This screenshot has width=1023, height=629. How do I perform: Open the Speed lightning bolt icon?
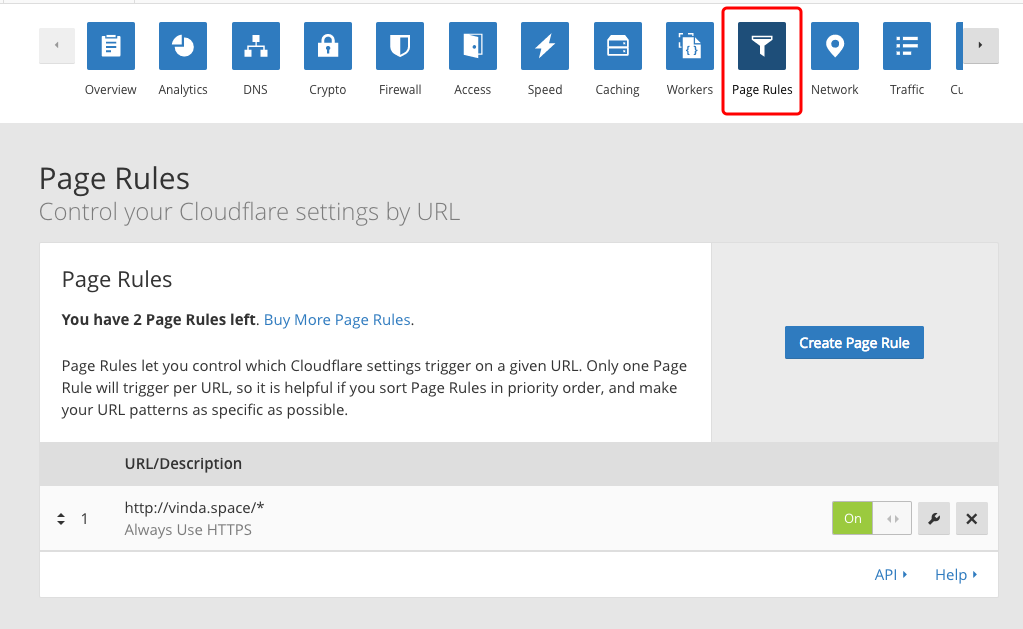click(545, 46)
